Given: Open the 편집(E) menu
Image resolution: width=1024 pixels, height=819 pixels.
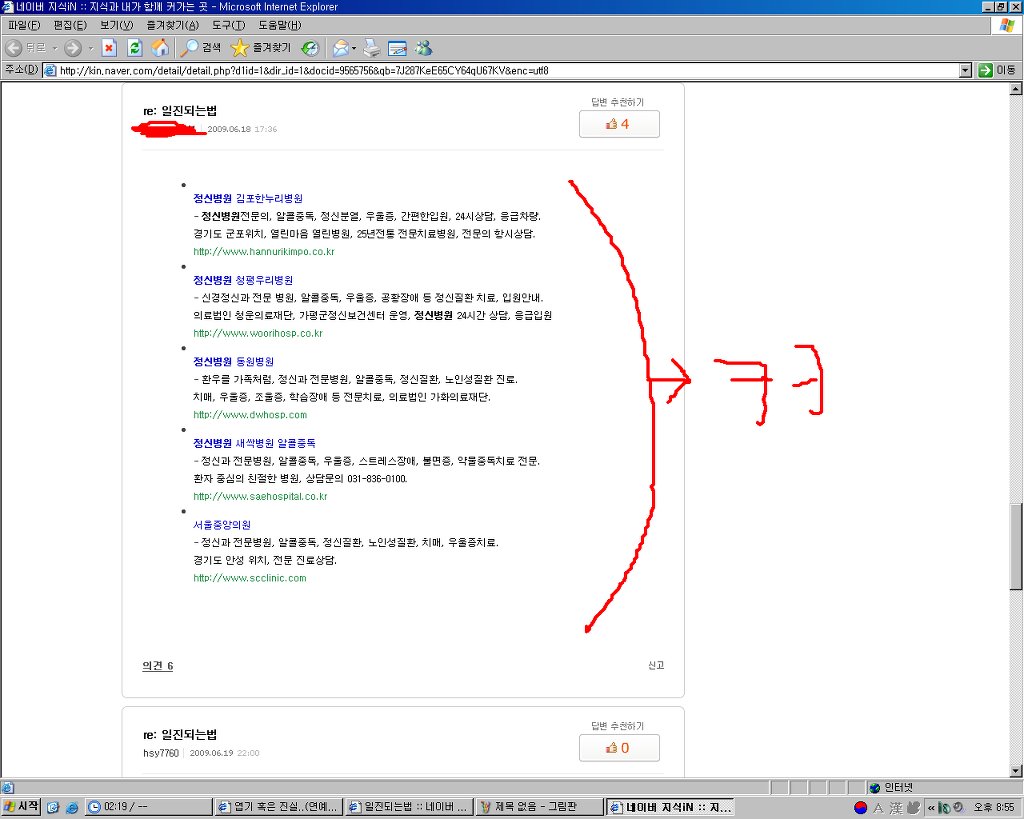Looking at the screenshot, I should (70, 25).
